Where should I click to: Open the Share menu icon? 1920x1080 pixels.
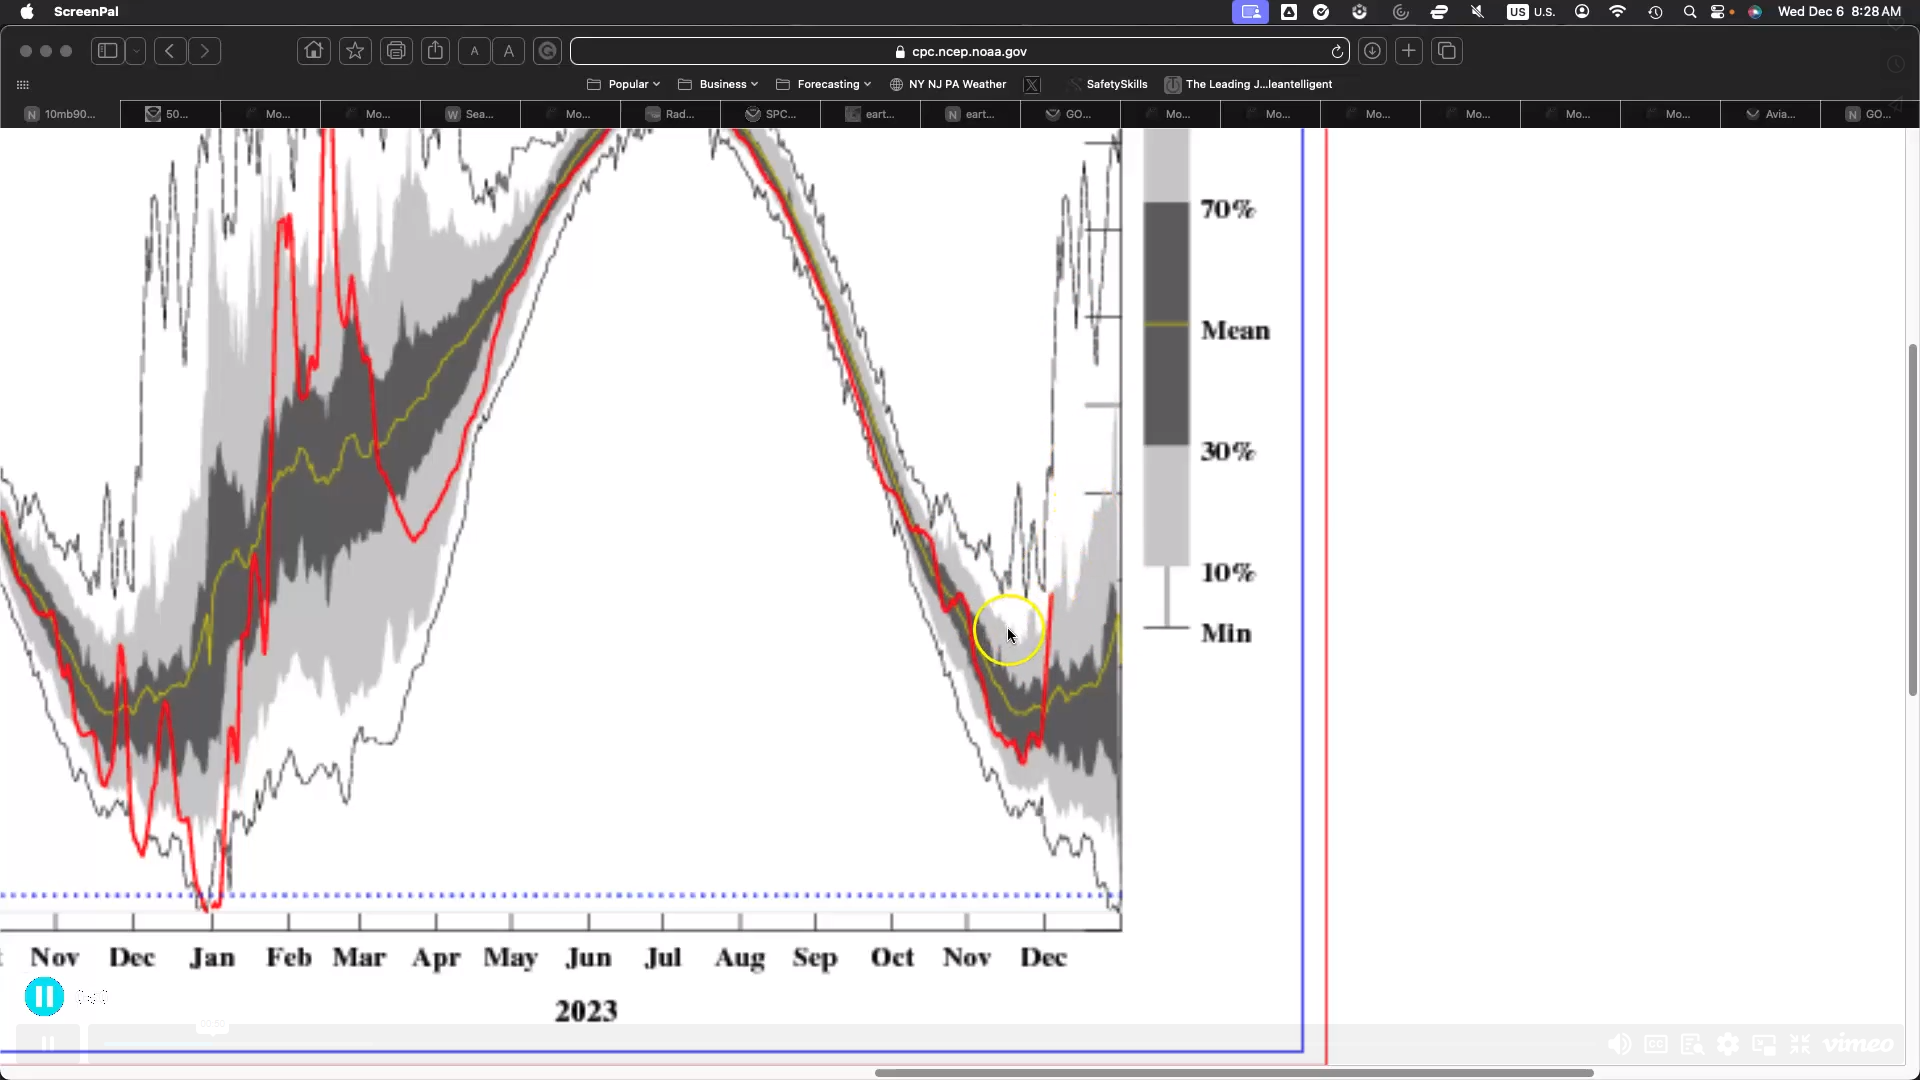point(435,51)
